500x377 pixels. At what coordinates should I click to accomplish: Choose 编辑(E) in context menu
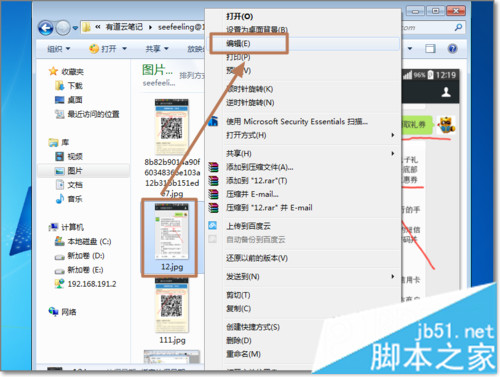click(x=238, y=44)
